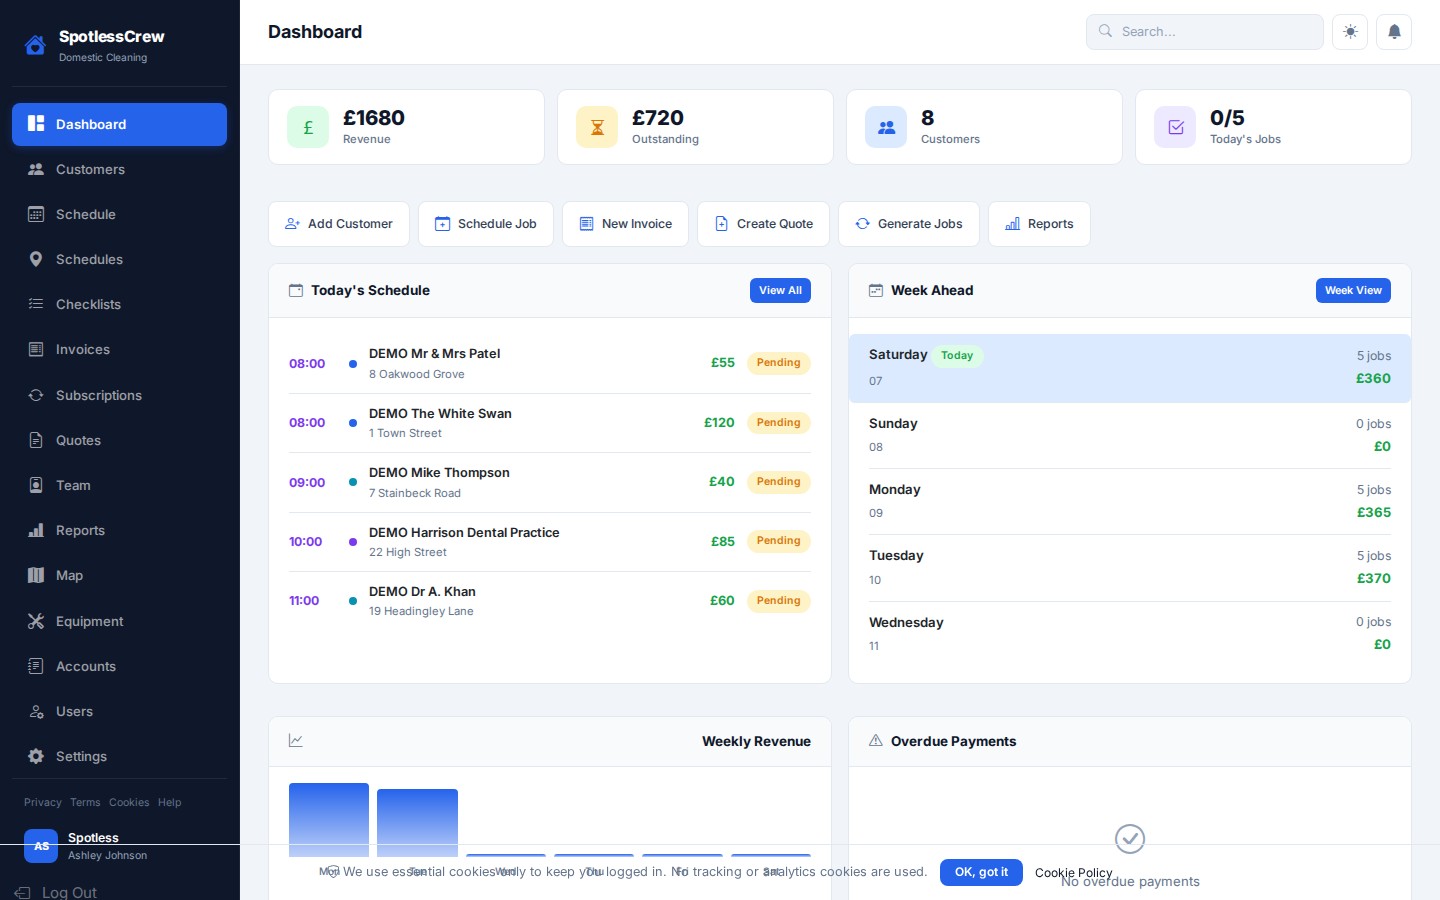The height and width of the screenshot is (900, 1440).
Task: Open Accounts from the sidebar
Action: (86, 666)
